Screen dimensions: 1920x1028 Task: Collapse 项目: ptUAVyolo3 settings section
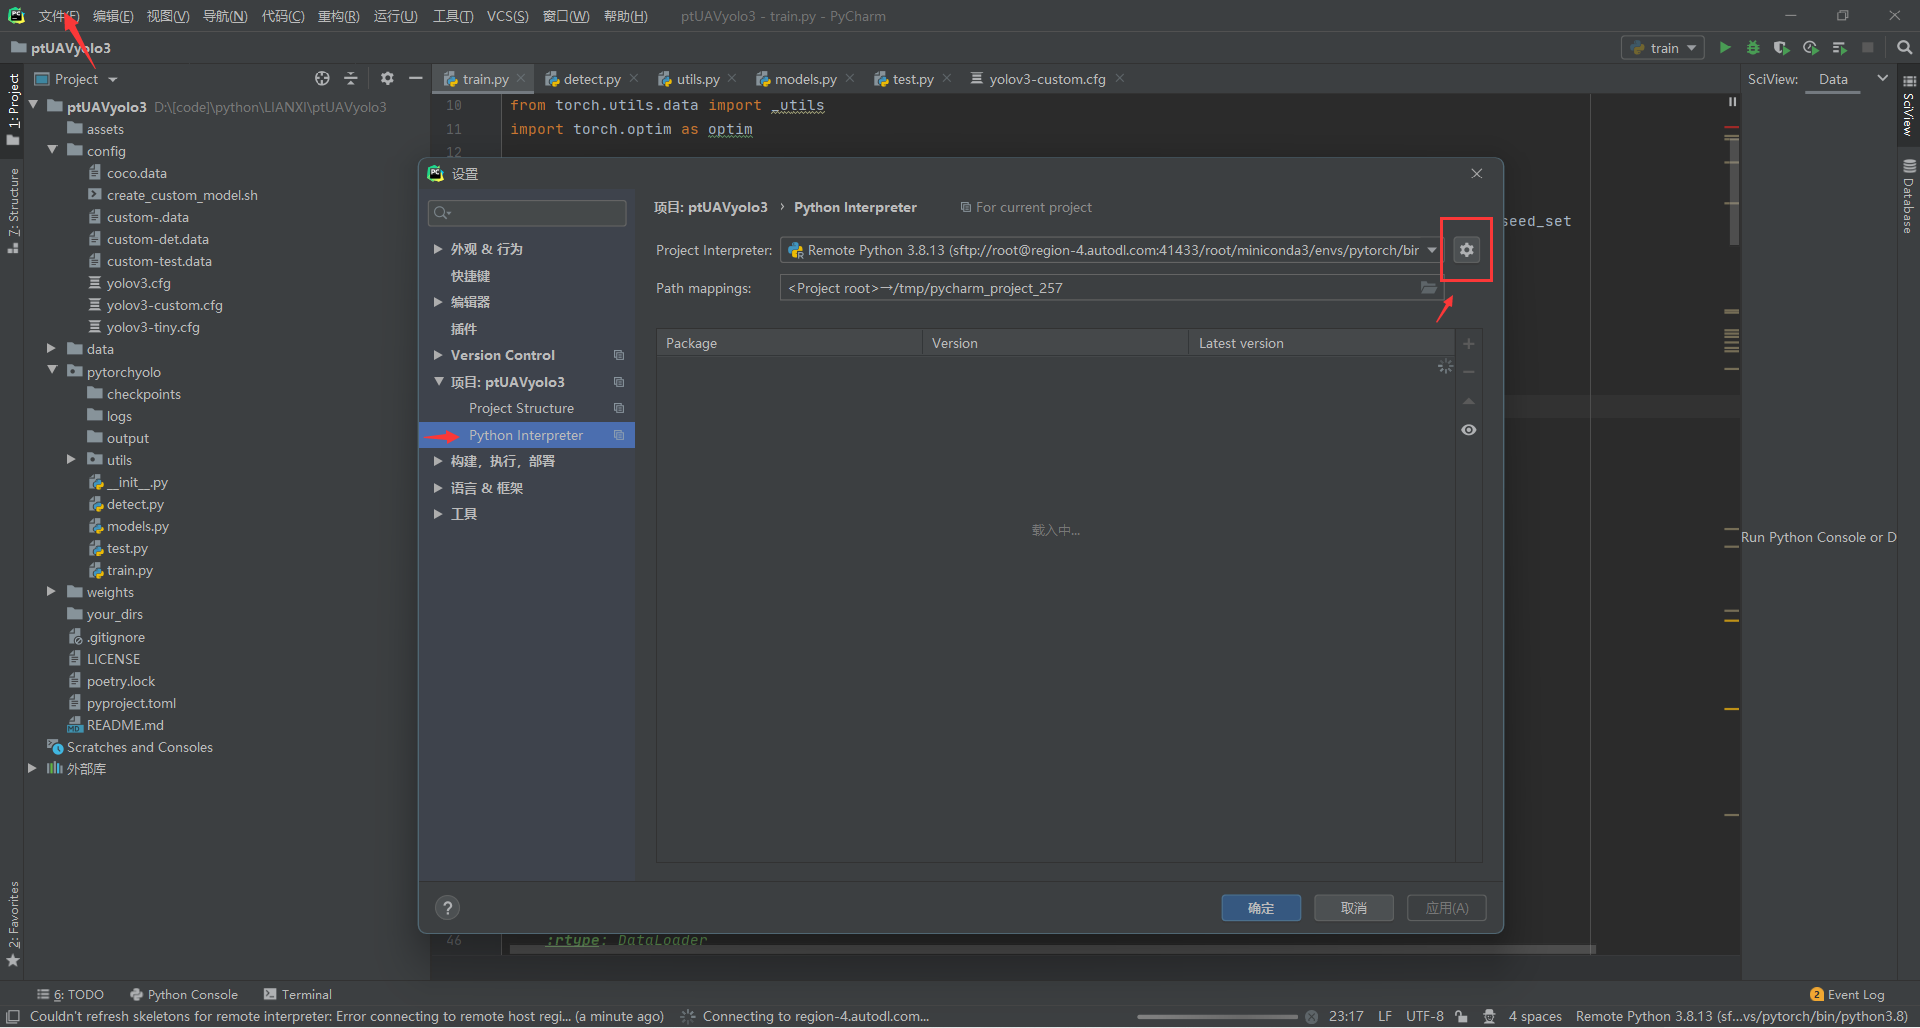point(438,381)
